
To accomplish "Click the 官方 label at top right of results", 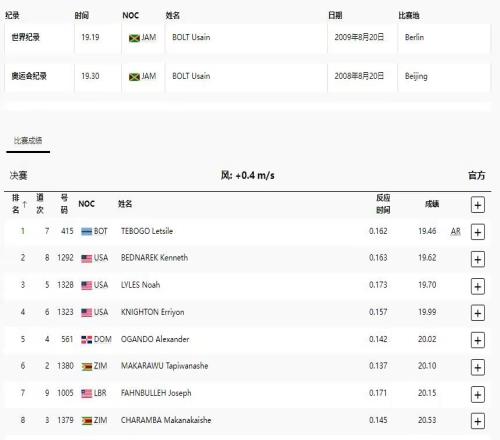I will point(477,175).
